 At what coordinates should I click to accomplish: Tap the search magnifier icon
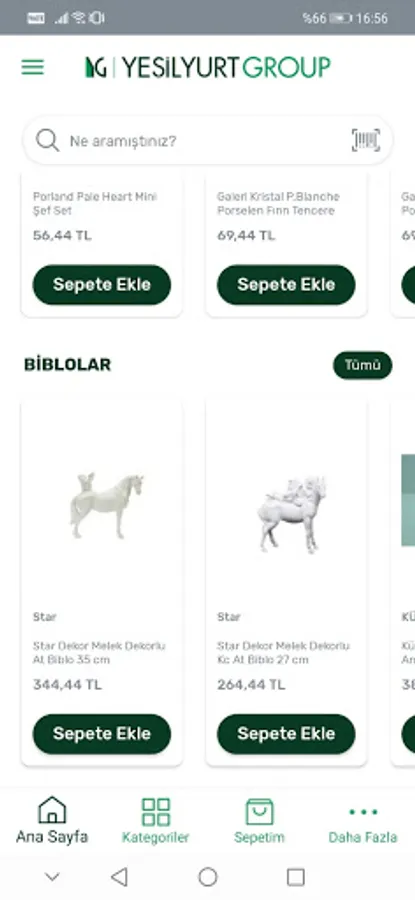[x=47, y=140]
